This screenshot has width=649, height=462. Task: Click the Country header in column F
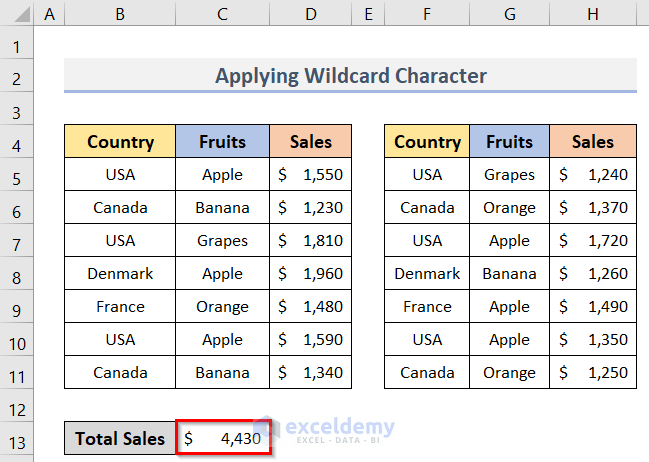tap(427, 142)
